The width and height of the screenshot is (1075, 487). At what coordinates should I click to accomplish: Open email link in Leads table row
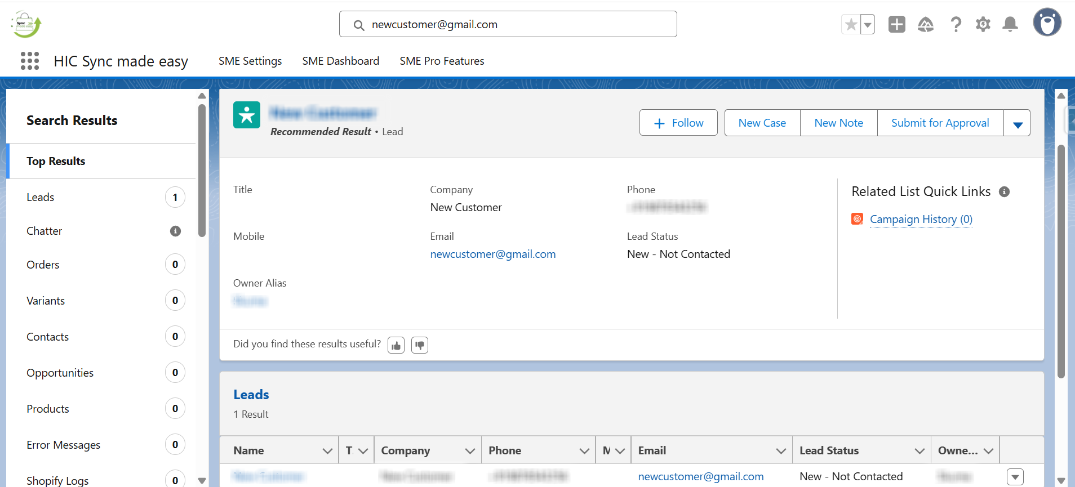[701, 476]
